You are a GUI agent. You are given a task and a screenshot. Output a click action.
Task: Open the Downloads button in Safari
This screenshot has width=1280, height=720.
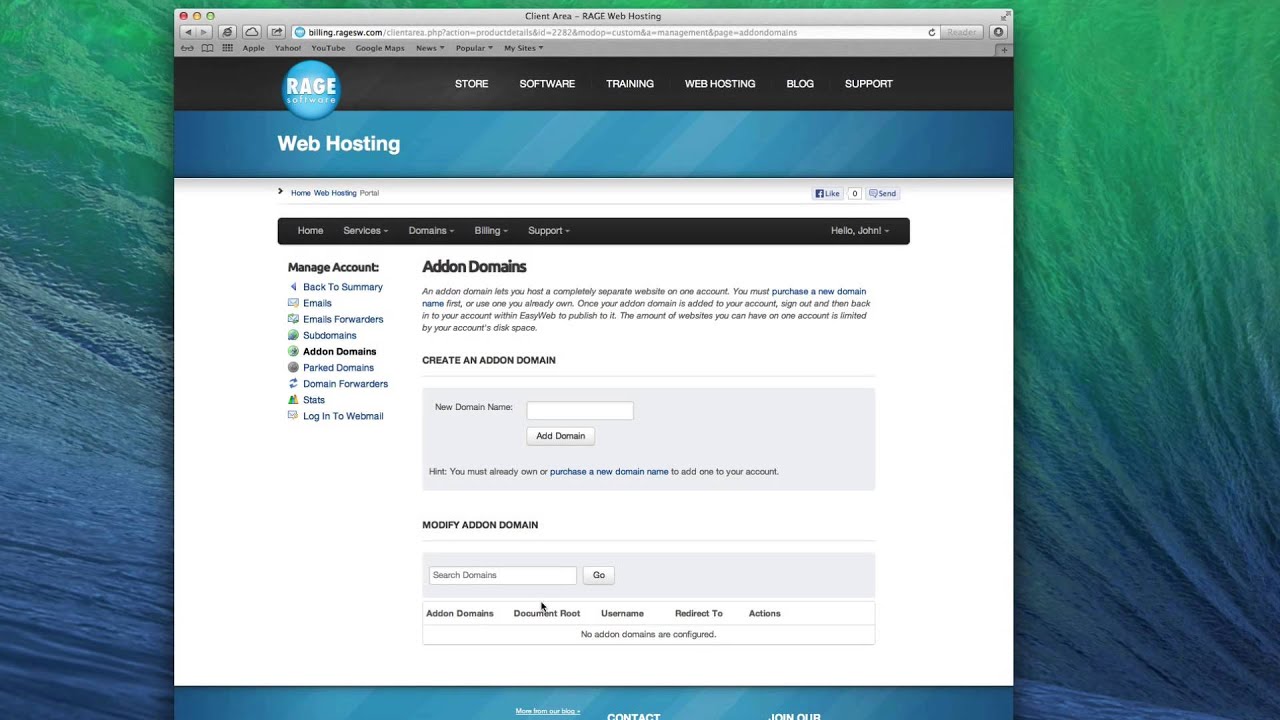[x=998, y=32]
